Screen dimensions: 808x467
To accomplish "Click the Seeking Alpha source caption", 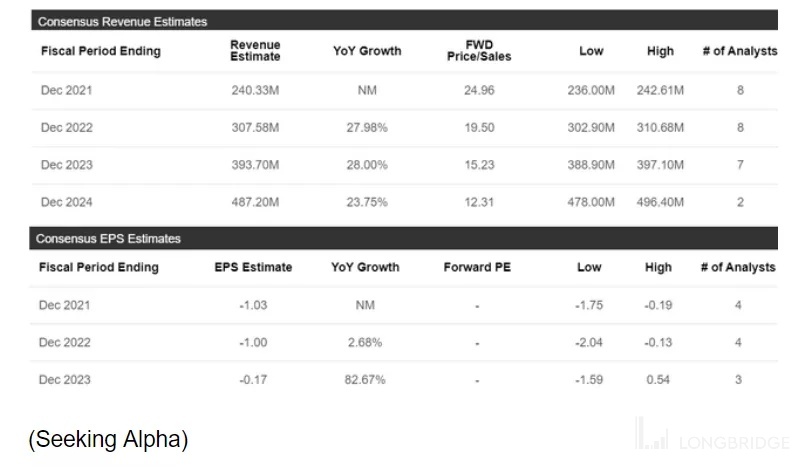I will (108, 438).
